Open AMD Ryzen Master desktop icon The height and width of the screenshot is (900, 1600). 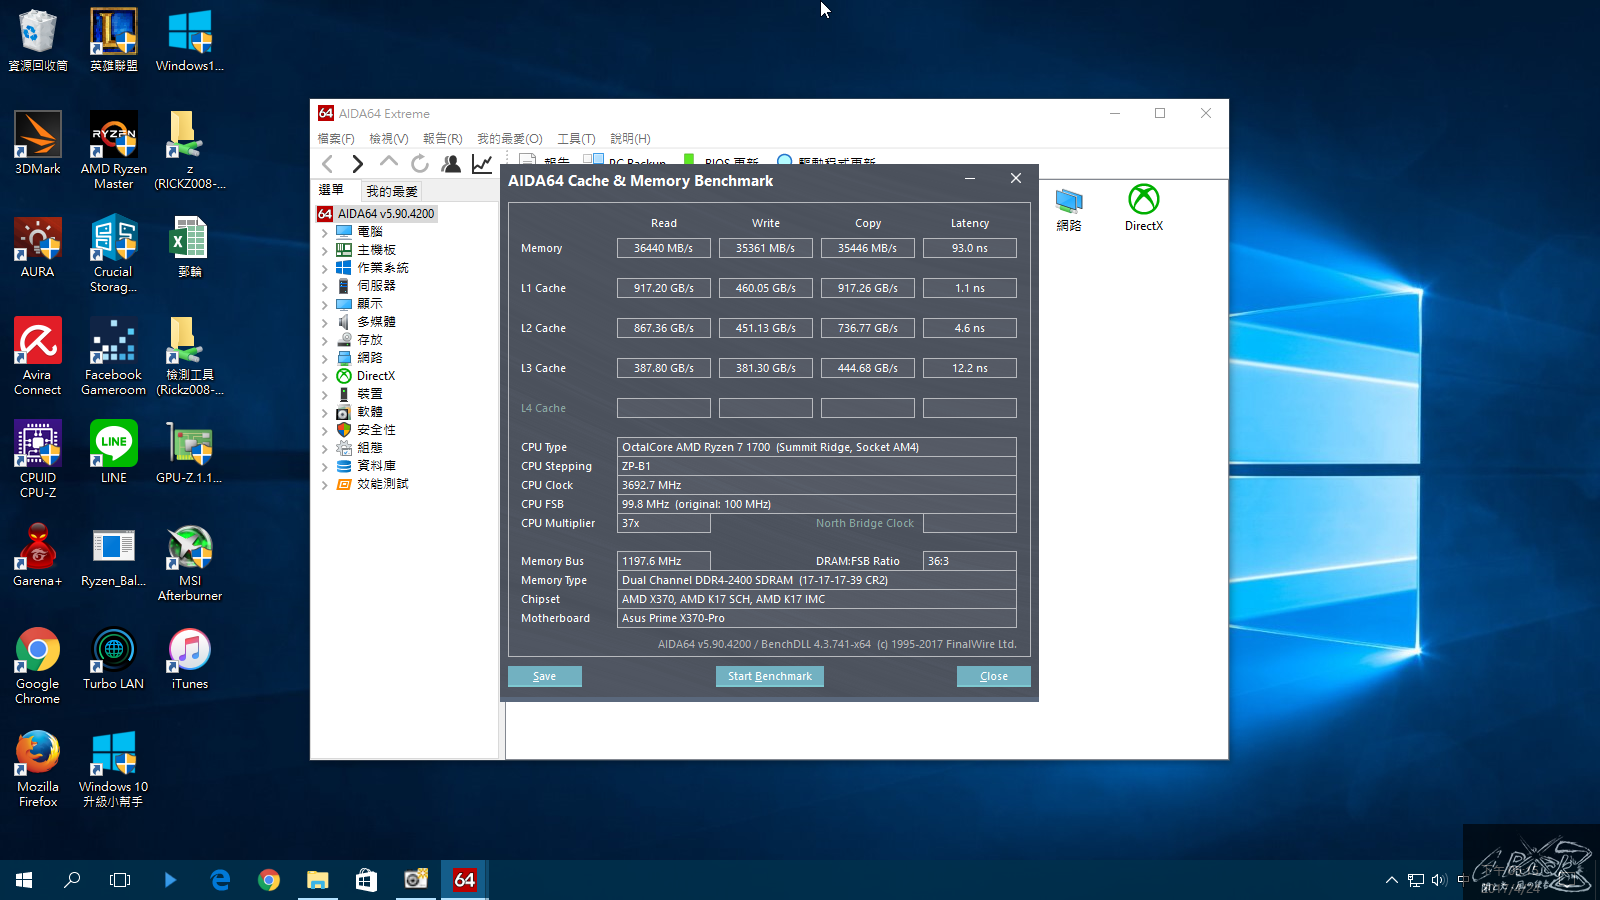114,150
